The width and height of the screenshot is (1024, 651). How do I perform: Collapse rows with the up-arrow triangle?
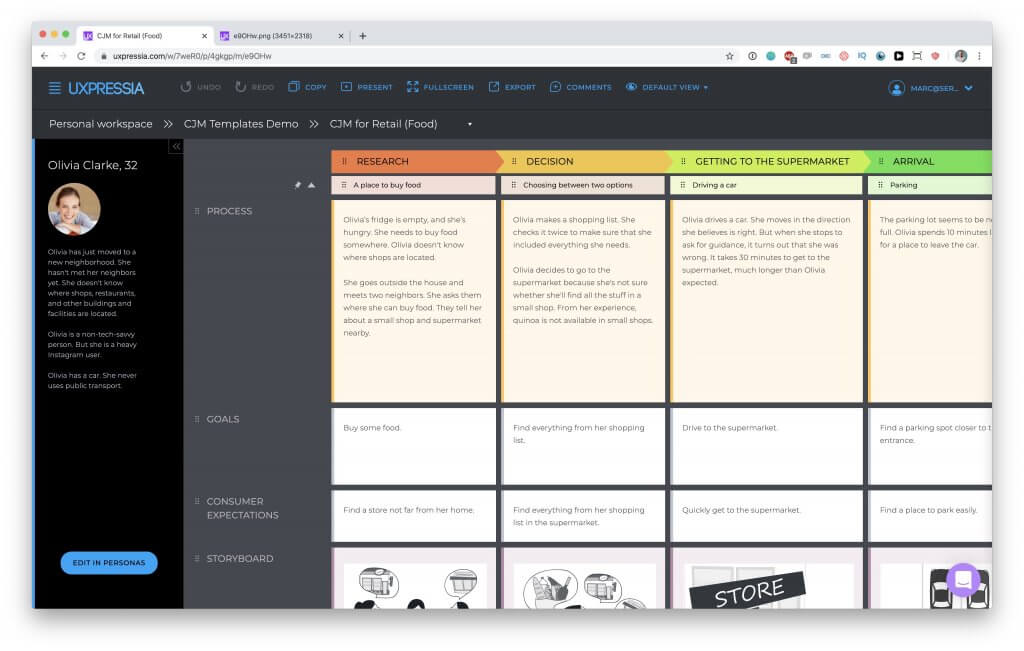[x=312, y=185]
